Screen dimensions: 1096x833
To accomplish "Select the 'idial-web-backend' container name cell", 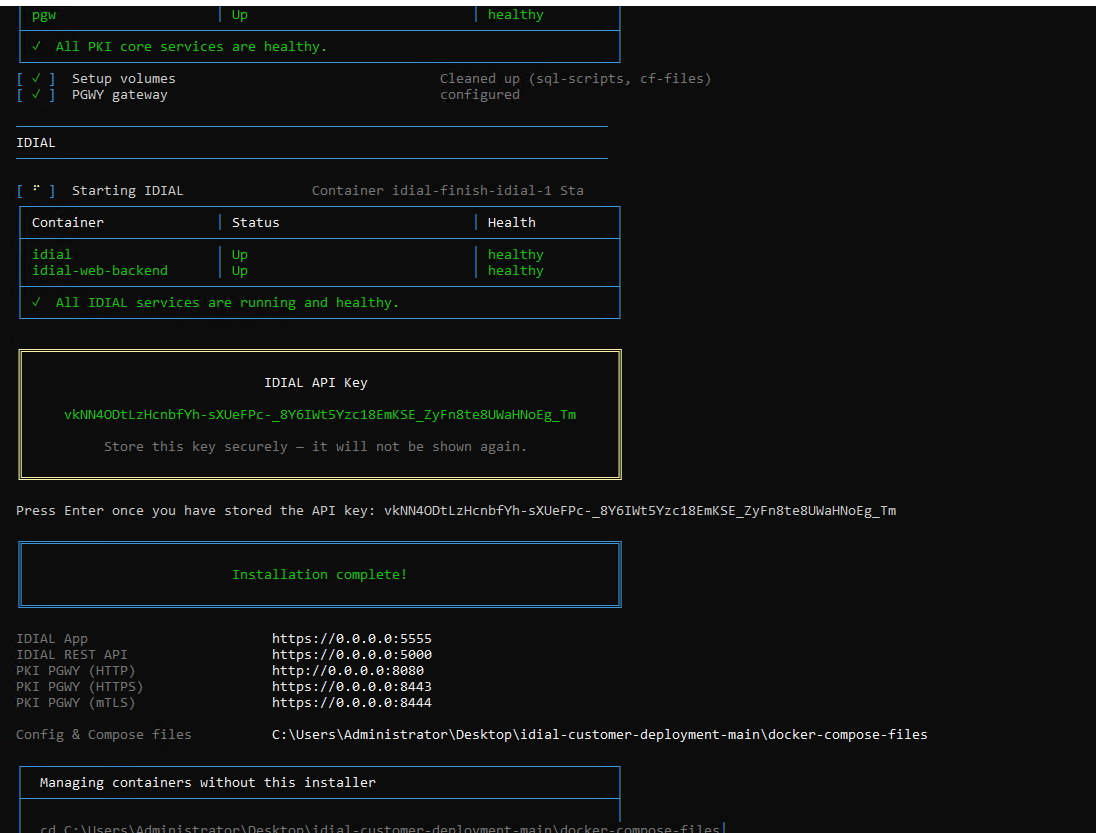I will click(100, 270).
